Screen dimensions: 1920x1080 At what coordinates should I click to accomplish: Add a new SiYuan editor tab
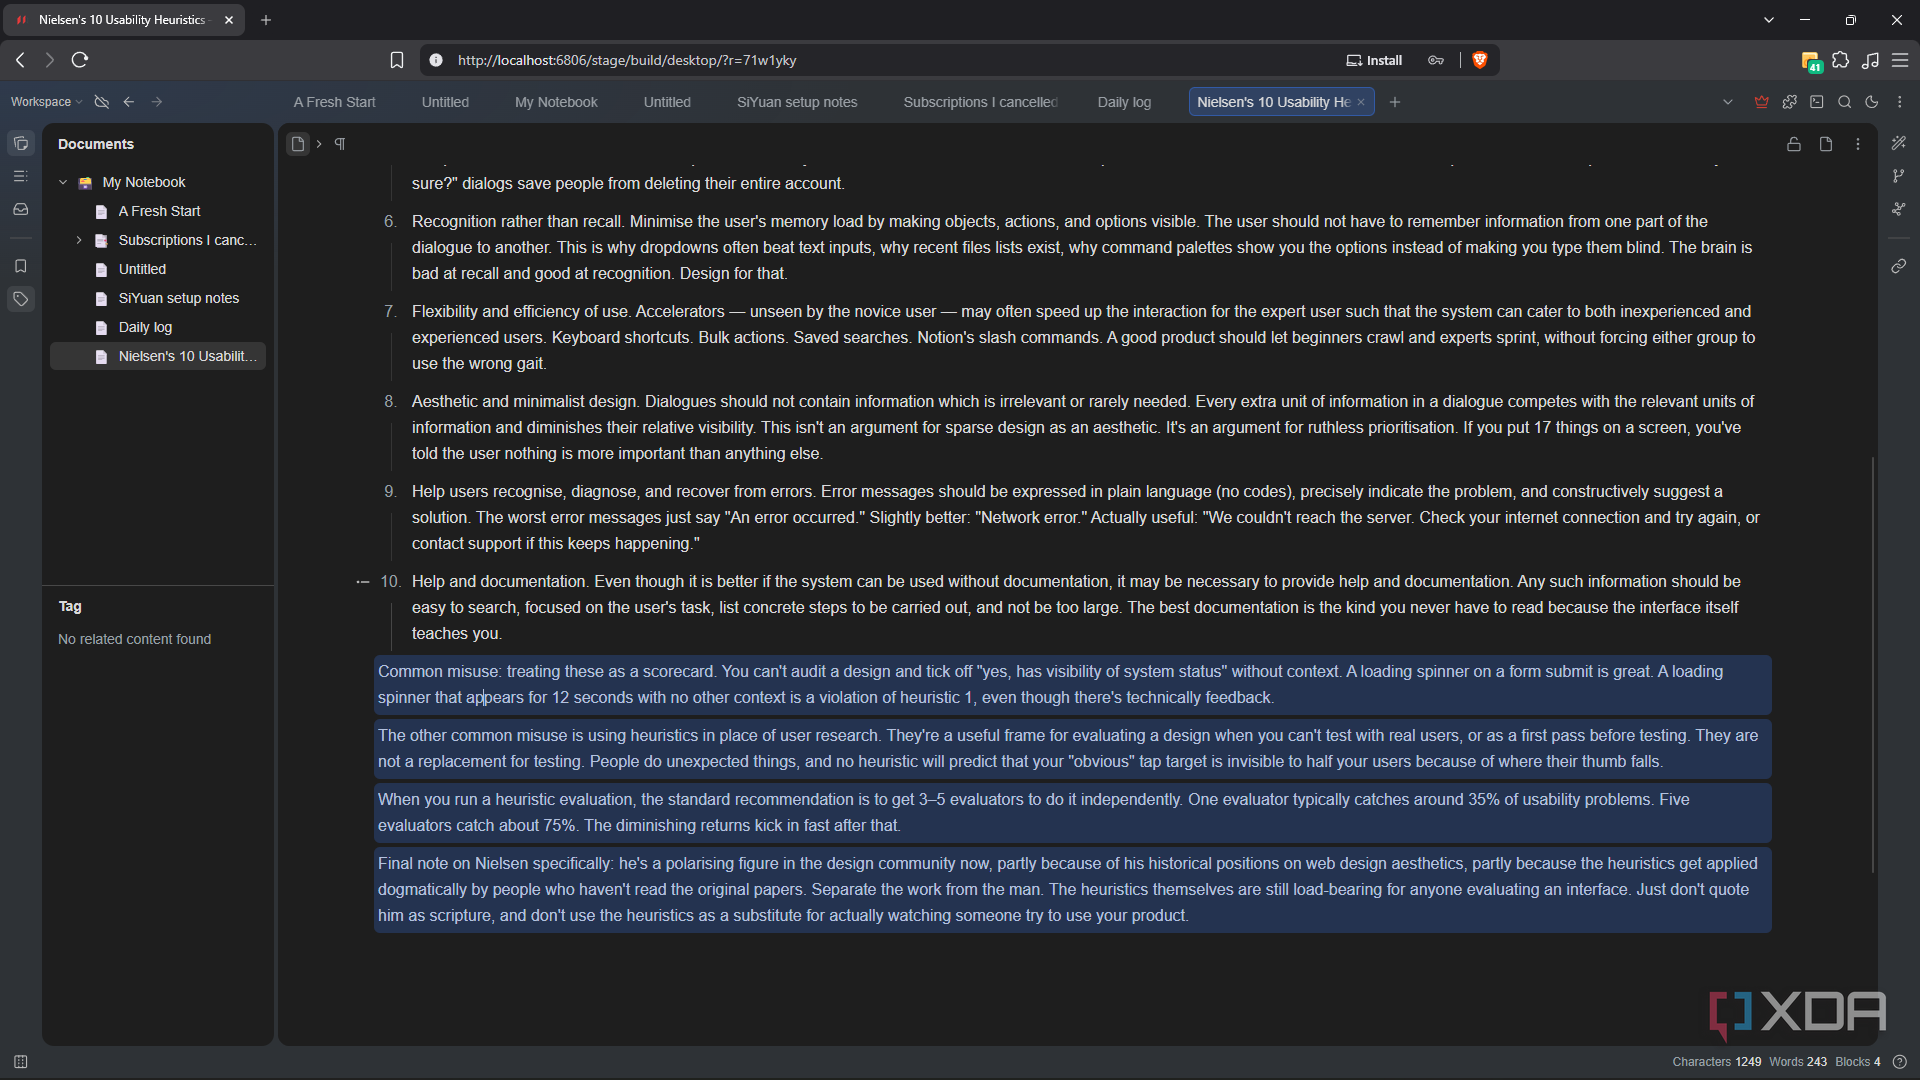click(x=1395, y=102)
